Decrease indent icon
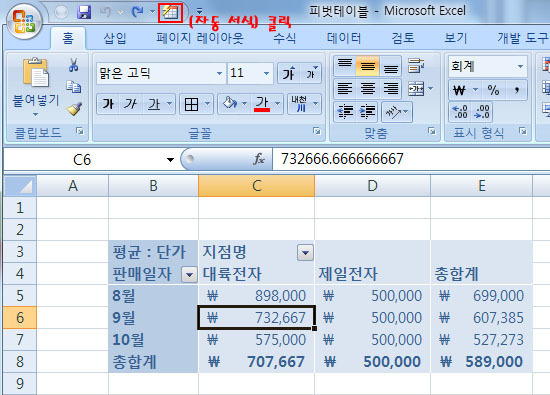The width and height of the screenshot is (550, 395). coord(346,112)
